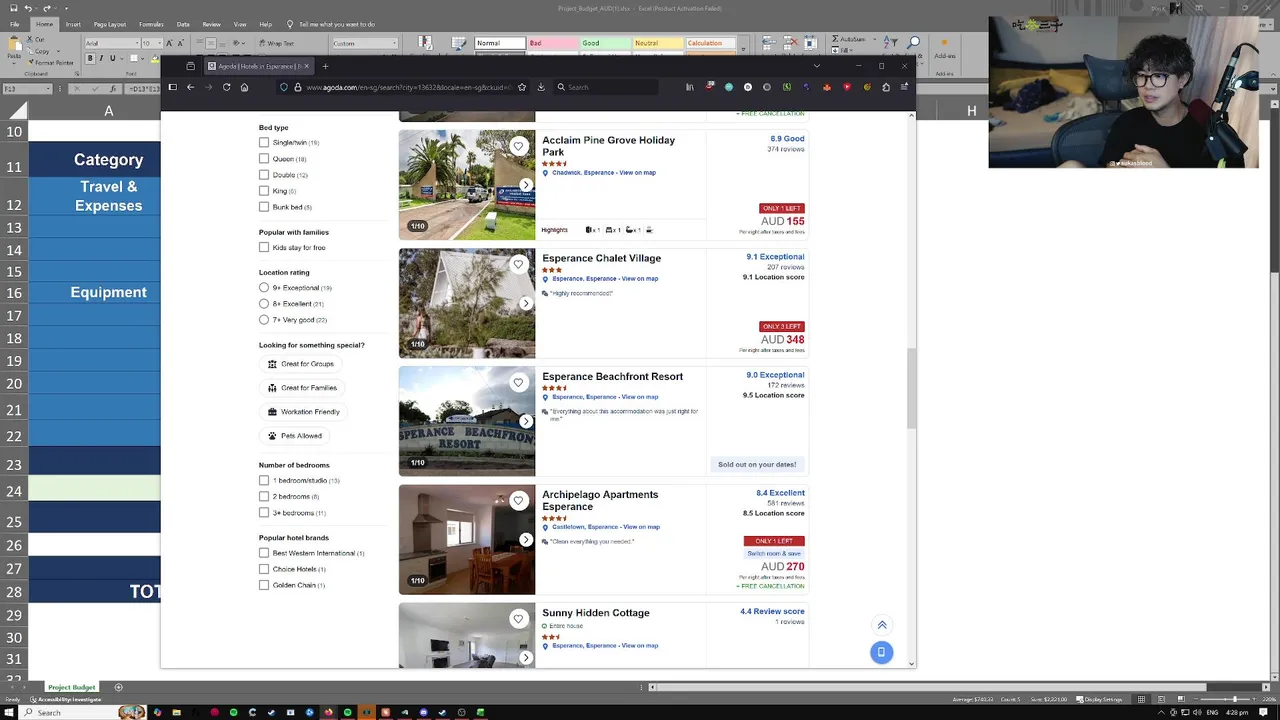Check 3+ bedrooms filter
This screenshot has height=720, width=1280.
264,513
